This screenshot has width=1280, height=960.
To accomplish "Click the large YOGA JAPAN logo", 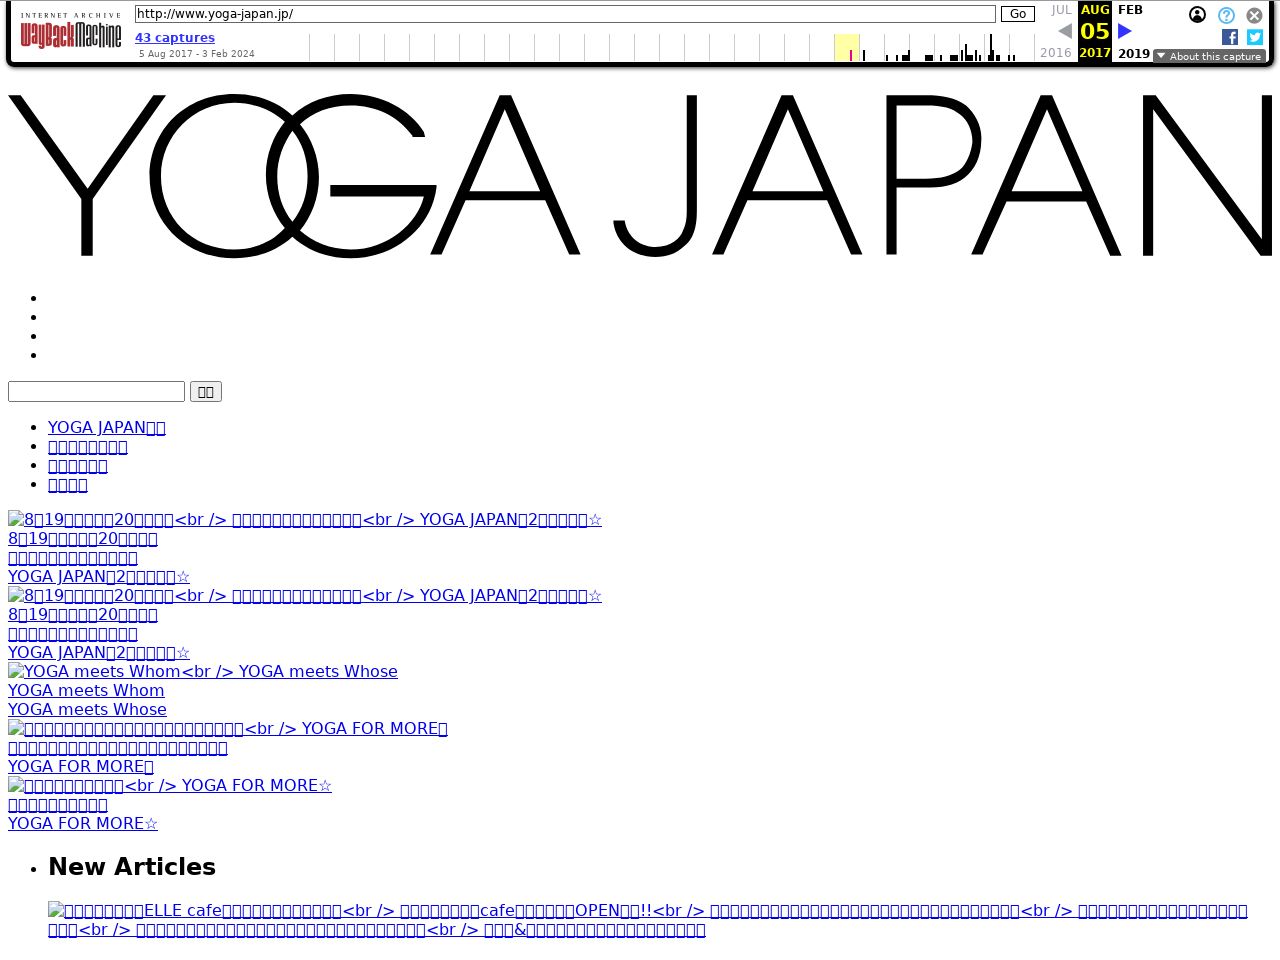I will (x=640, y=176).
